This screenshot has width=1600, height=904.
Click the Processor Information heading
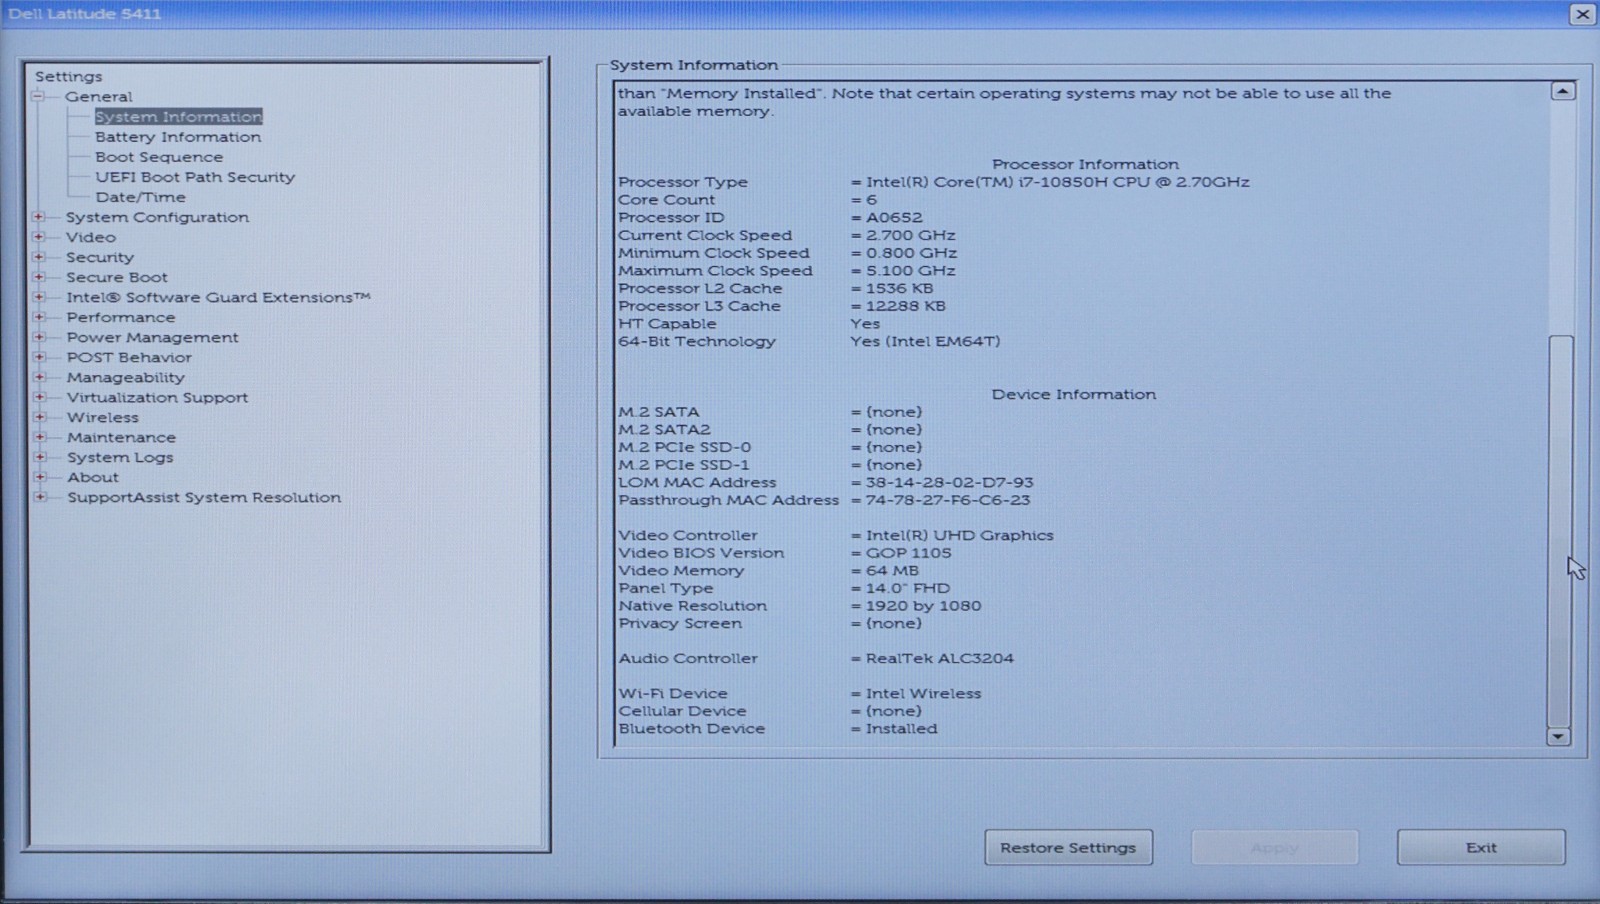coord(1085,164)
